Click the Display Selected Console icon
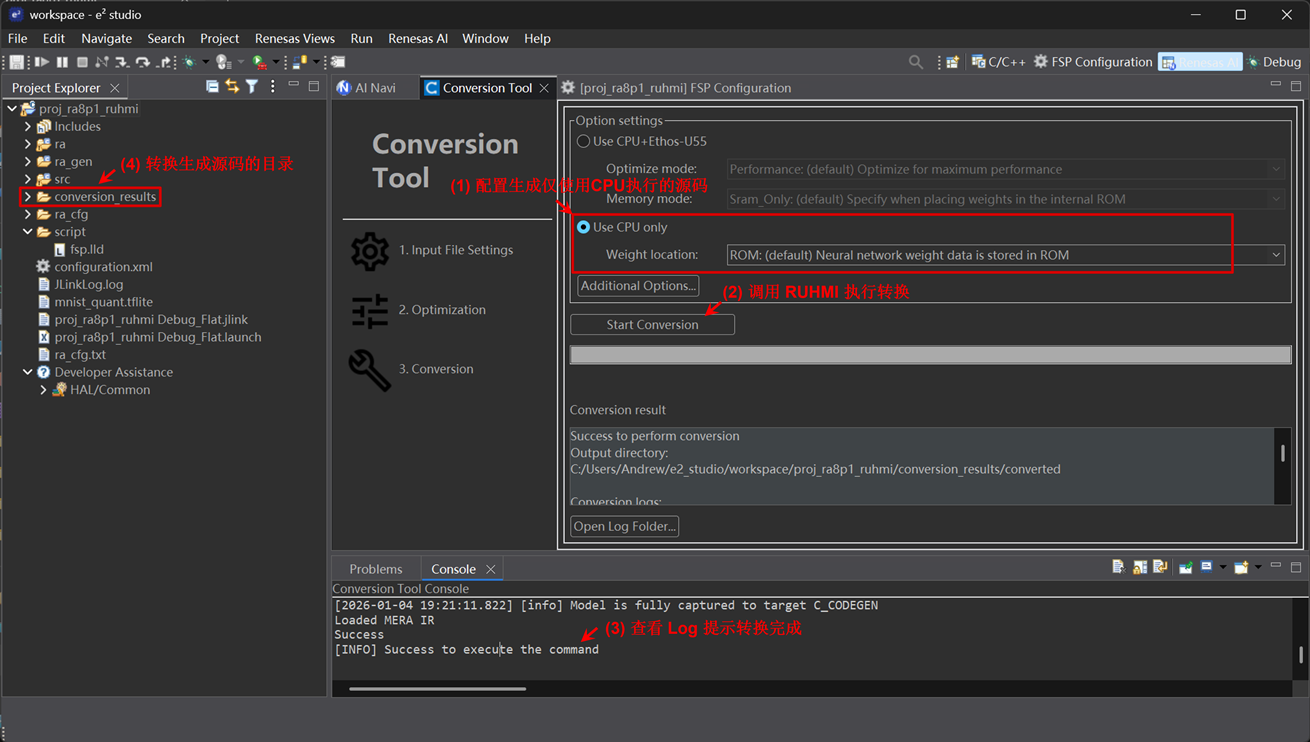The width and height of the screenshot is (1310, 742). (1207, 567)
